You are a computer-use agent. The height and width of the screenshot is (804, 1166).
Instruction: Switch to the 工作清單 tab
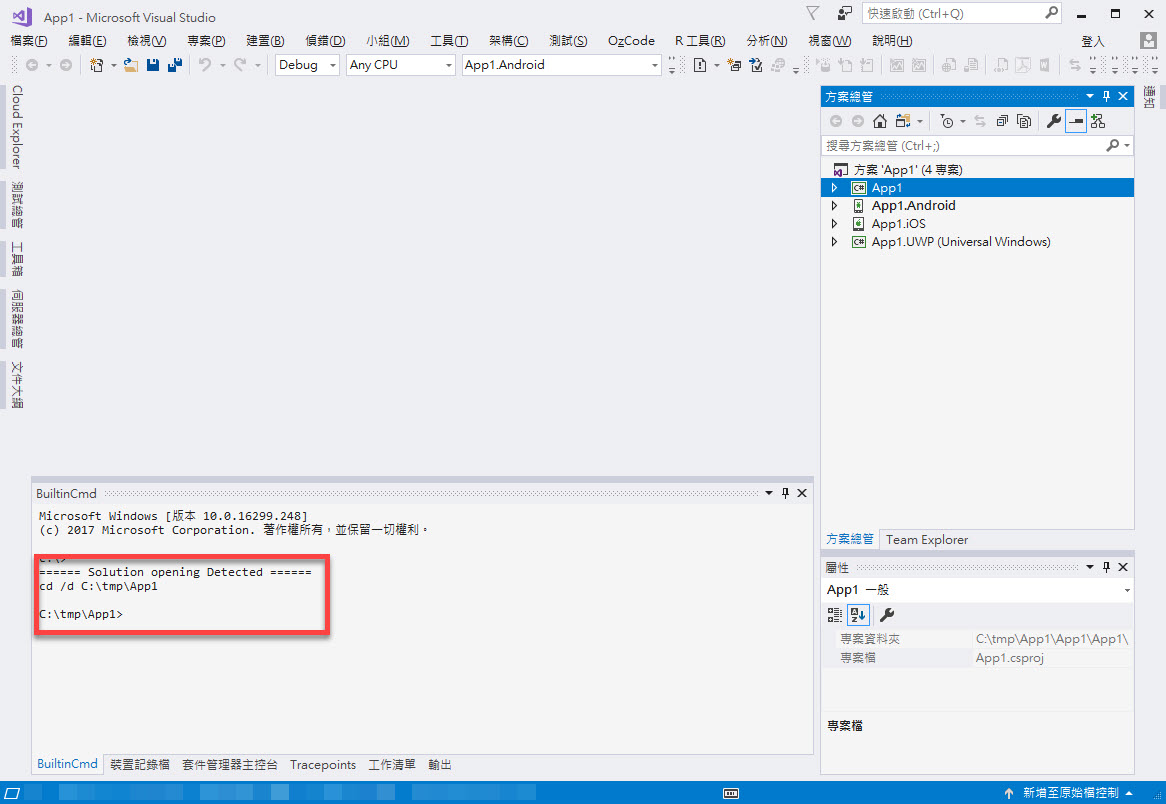[392, 765]
